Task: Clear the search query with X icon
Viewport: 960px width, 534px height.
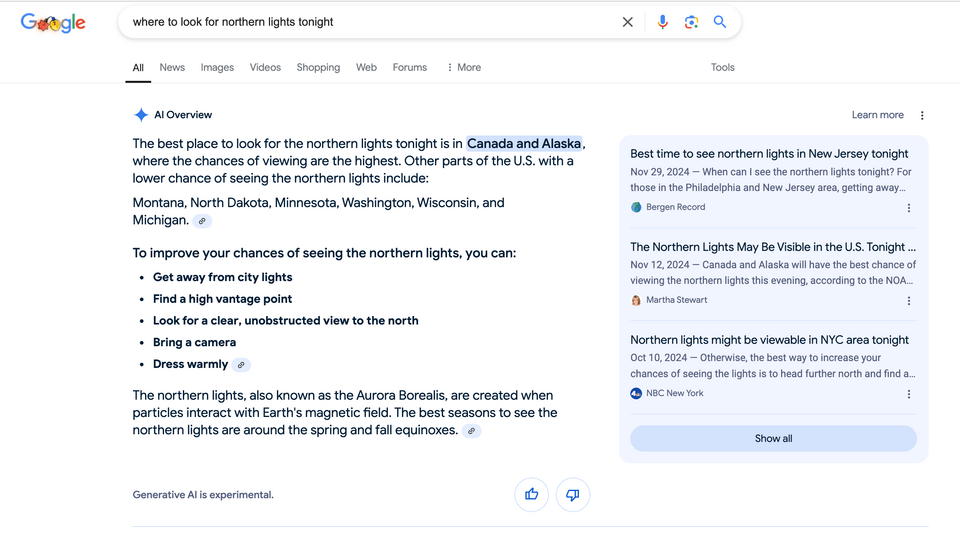Action: tap(628, 22)
